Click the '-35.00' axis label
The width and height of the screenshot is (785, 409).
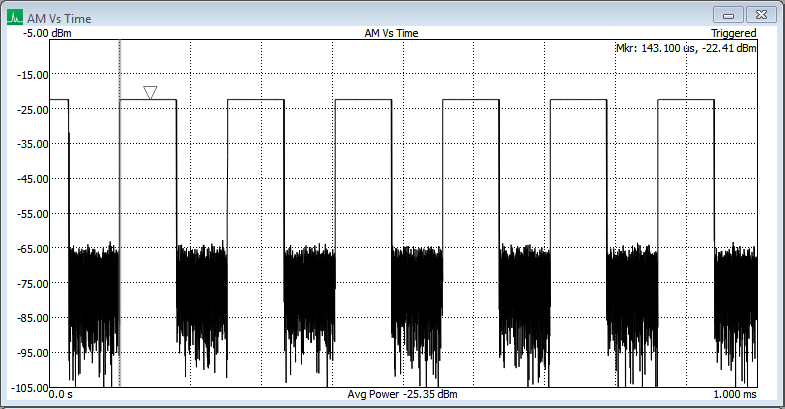point(33,144)
